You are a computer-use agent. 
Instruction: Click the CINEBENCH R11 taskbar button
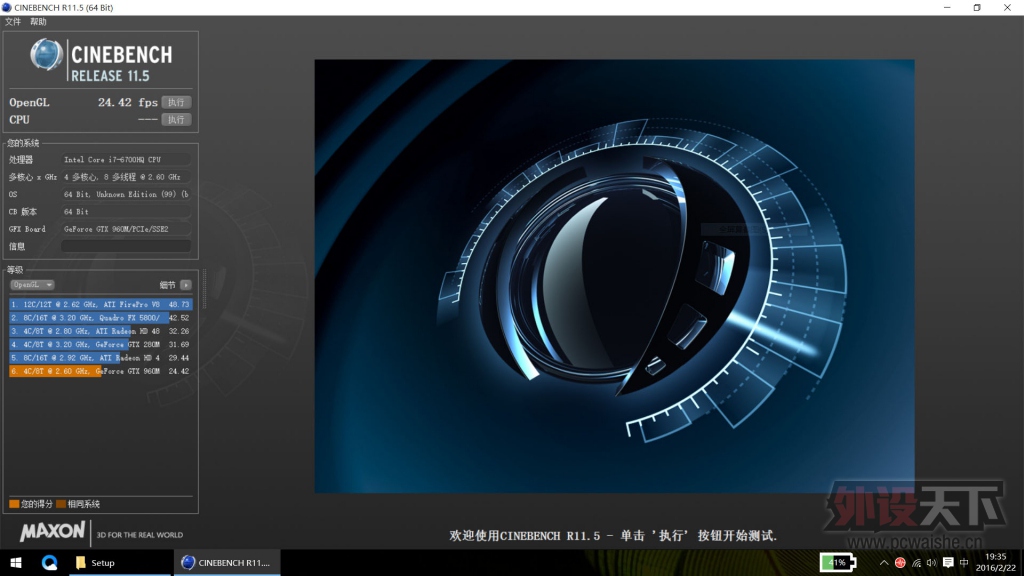coord(227,562)
